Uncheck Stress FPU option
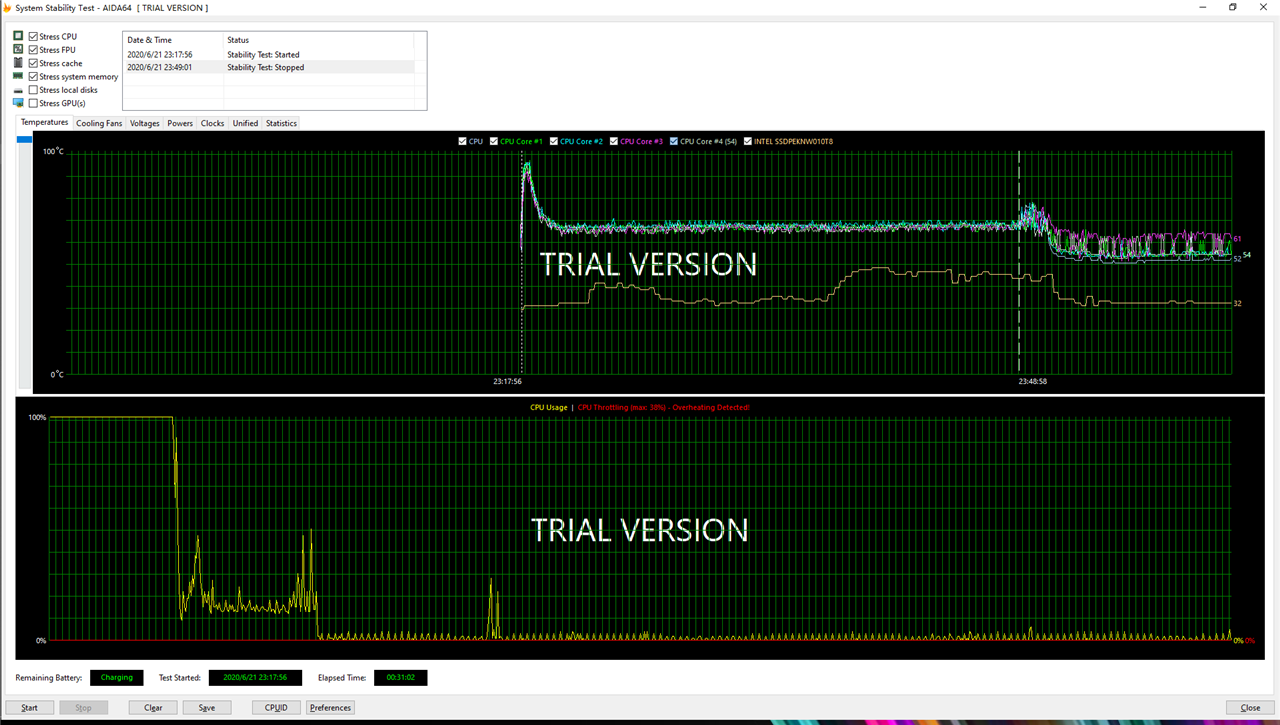The width and height of the screenshot is (1280, 725). (x=33, y=49)
